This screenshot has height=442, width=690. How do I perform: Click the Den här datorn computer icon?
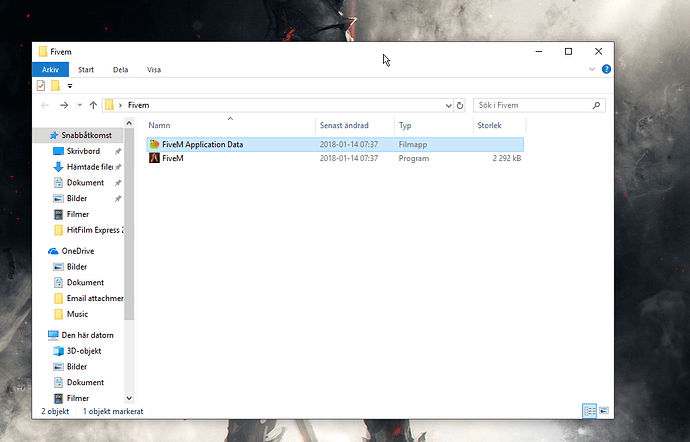pos(53,335)
